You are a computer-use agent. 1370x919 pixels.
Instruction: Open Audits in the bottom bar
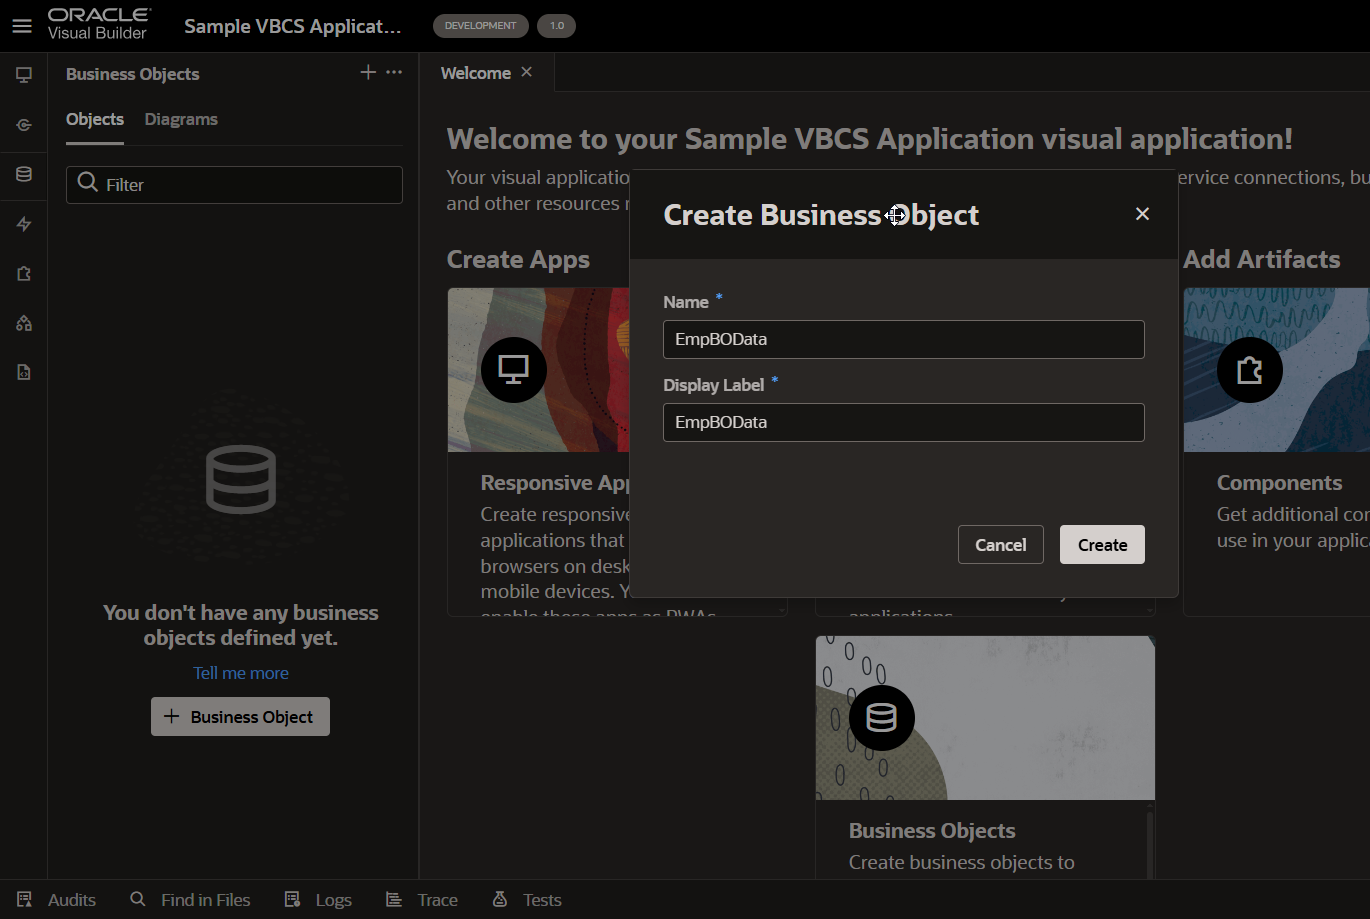[57, 900]
